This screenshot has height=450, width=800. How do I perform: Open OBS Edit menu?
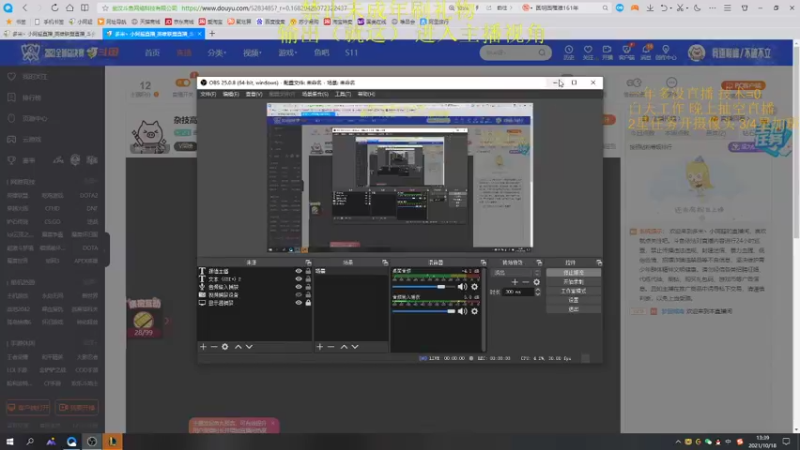(x=231, y=94)
